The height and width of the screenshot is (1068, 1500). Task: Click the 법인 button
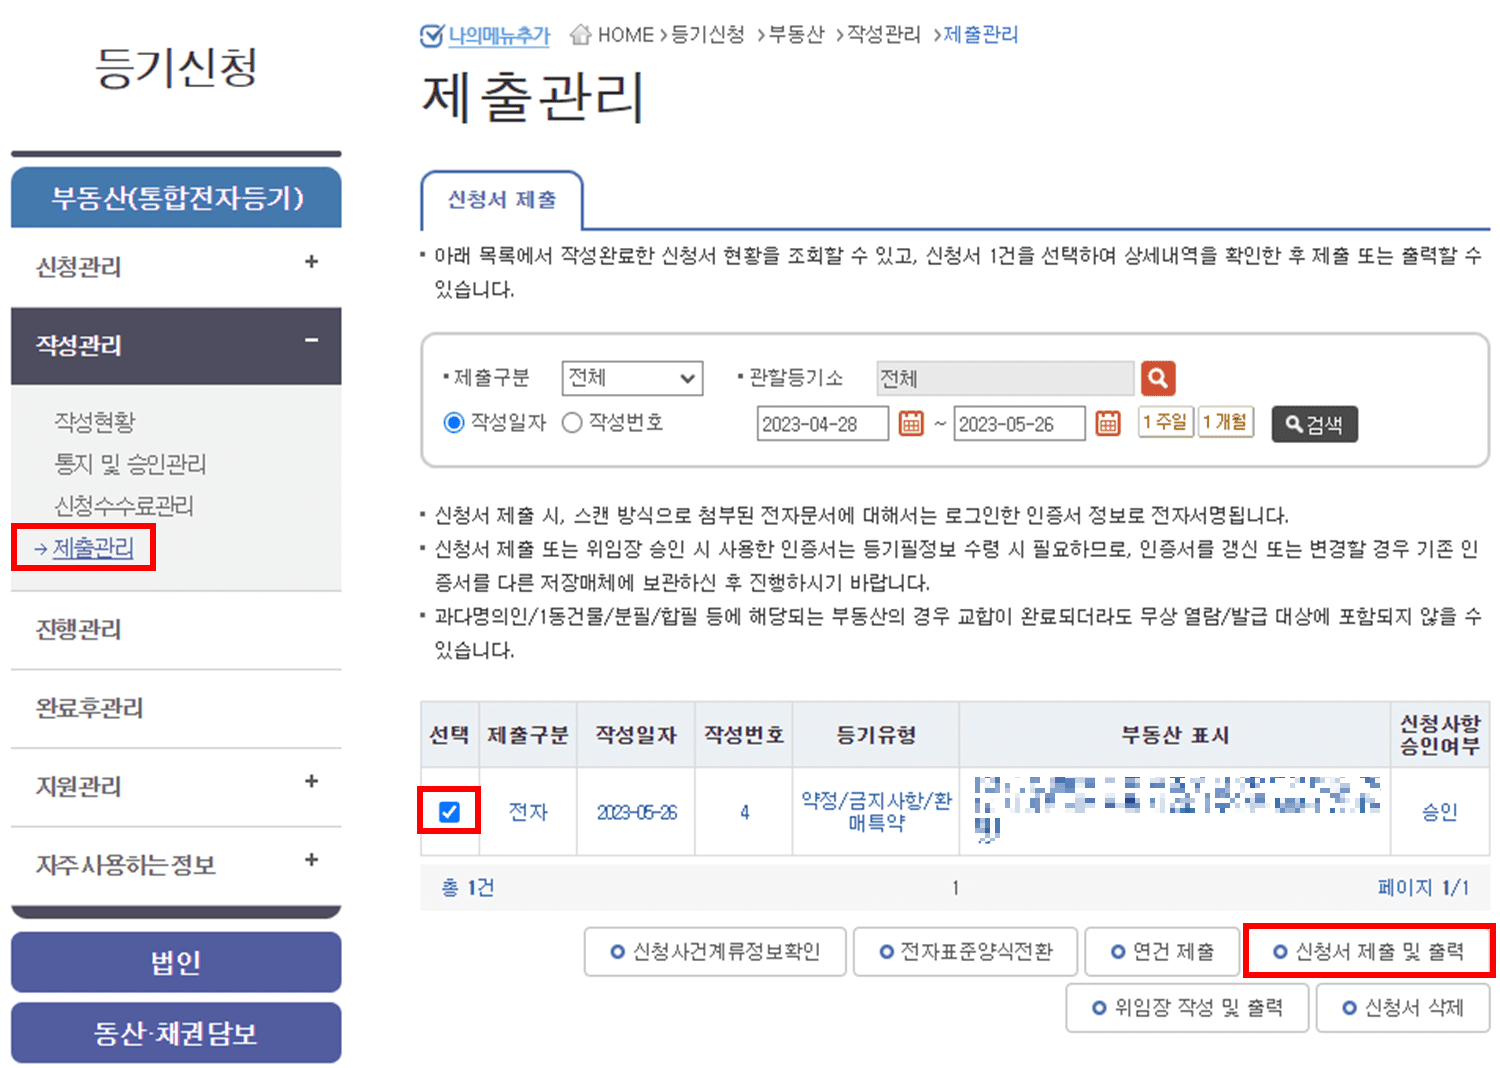[x=176, y=962]
